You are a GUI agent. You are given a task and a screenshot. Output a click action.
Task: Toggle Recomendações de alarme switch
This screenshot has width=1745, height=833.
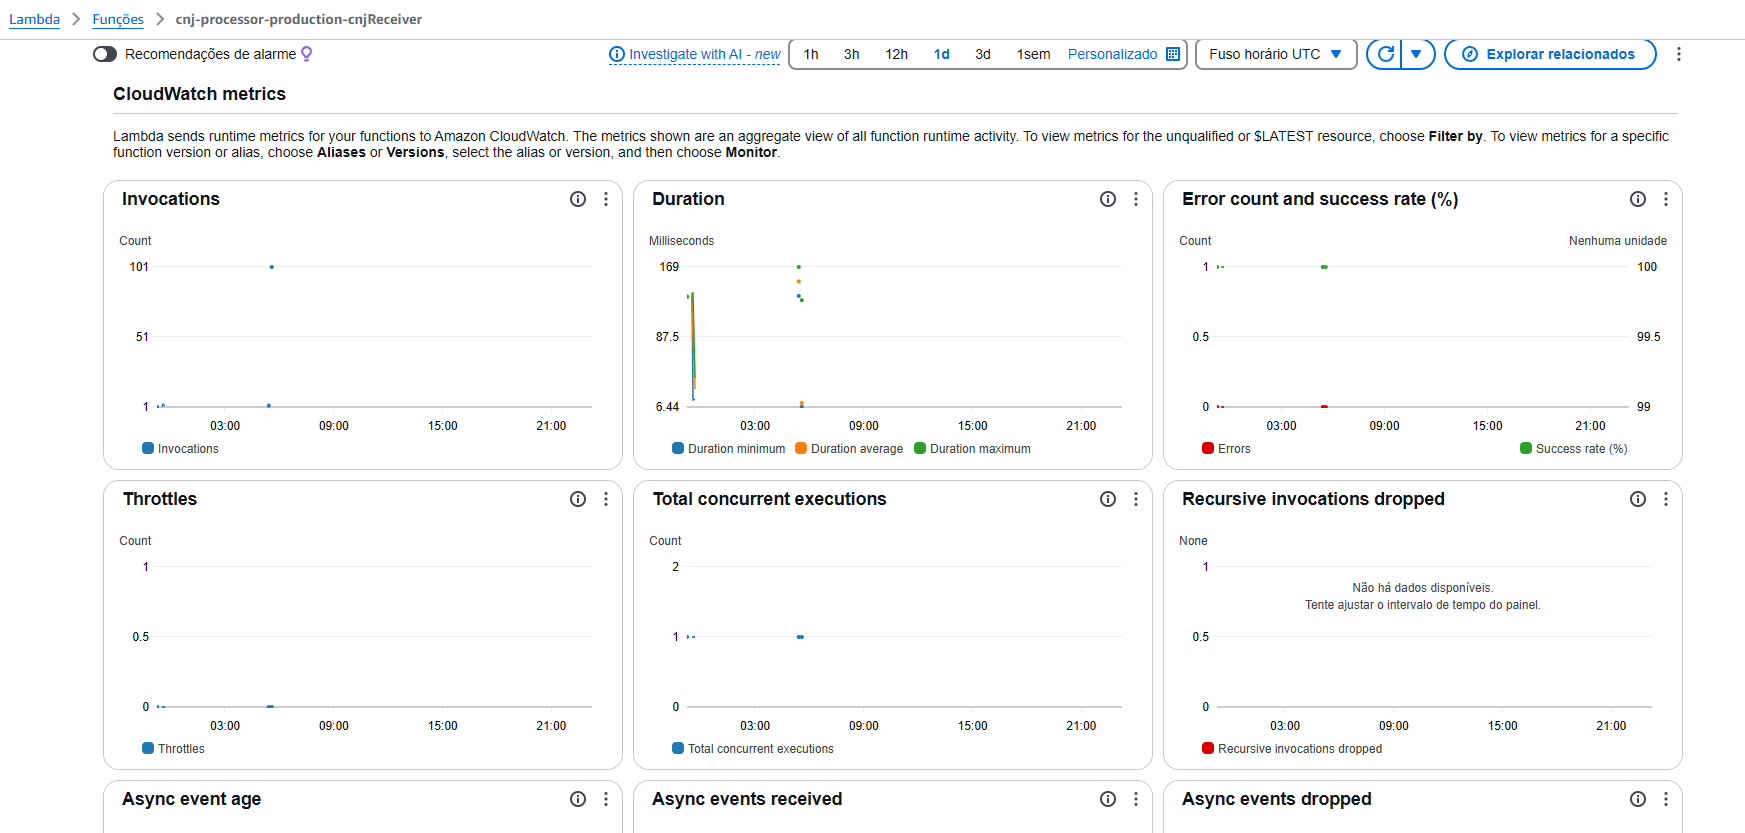(105, 54)
